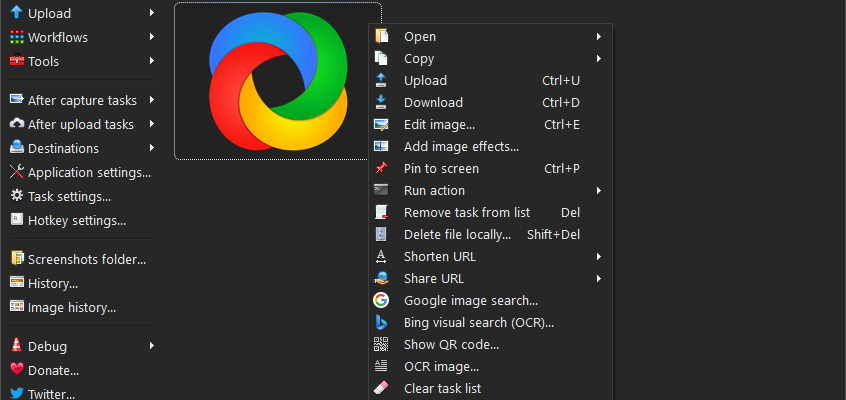Image resolution: width=846 pixels, height=400 pixels.
Task: Expand the Open submenu arrow
Action: pos(598,36)
